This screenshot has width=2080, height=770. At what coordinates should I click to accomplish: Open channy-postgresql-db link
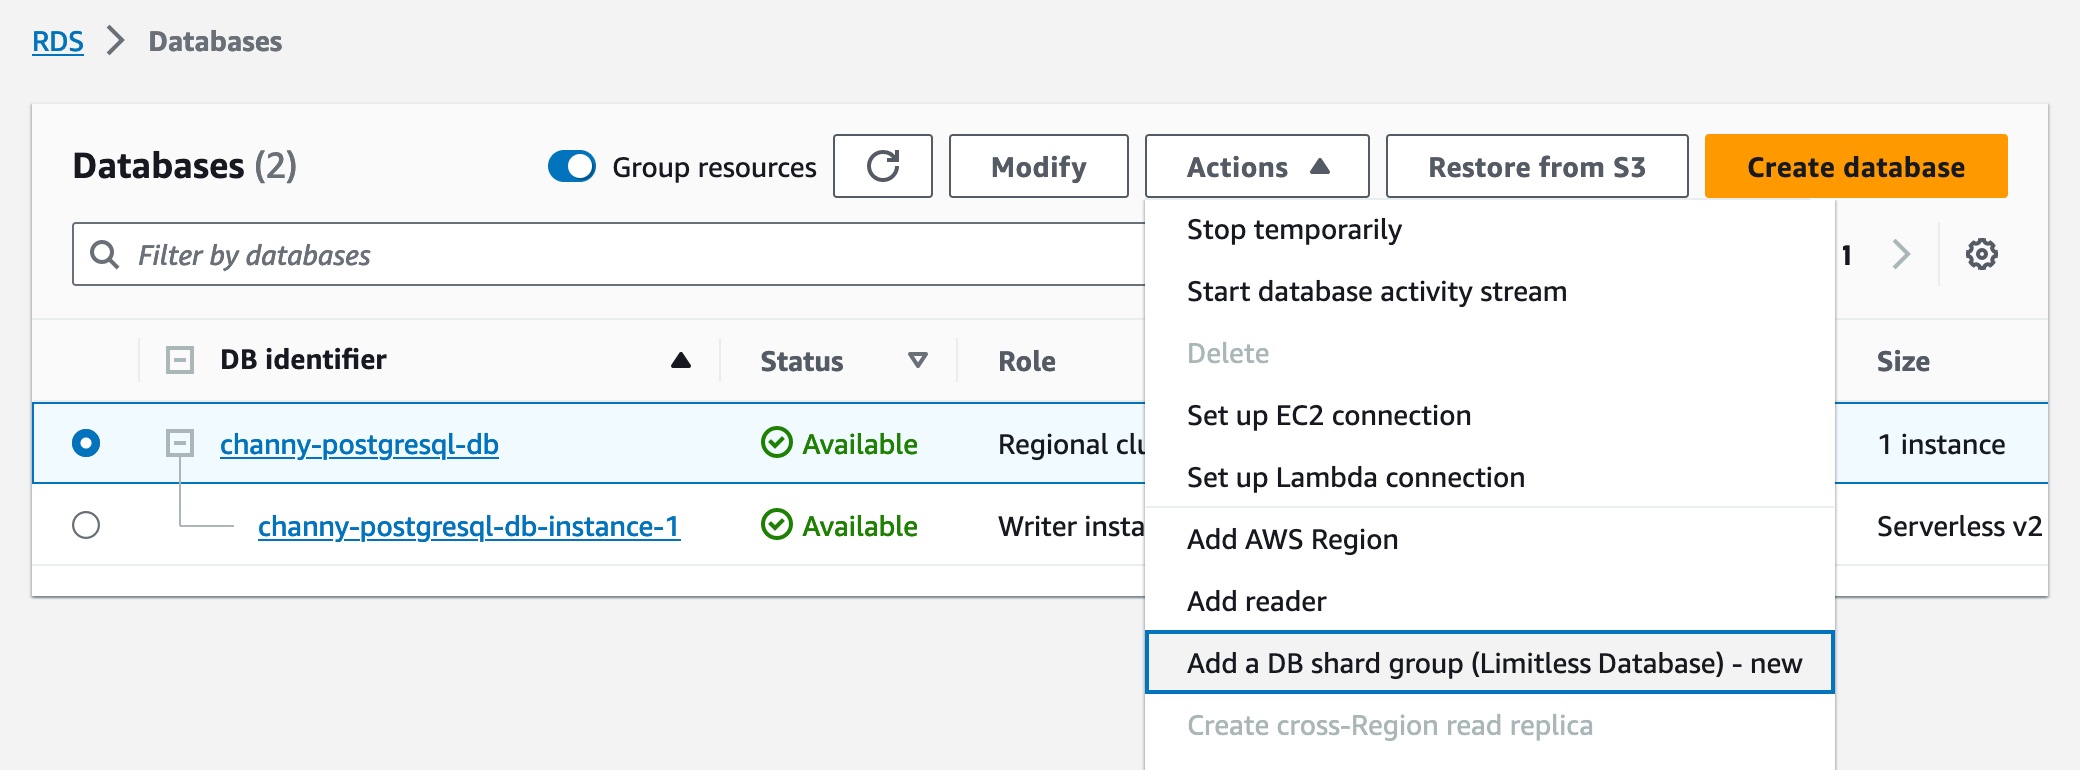pyautogui.click(x=359, y=444)
